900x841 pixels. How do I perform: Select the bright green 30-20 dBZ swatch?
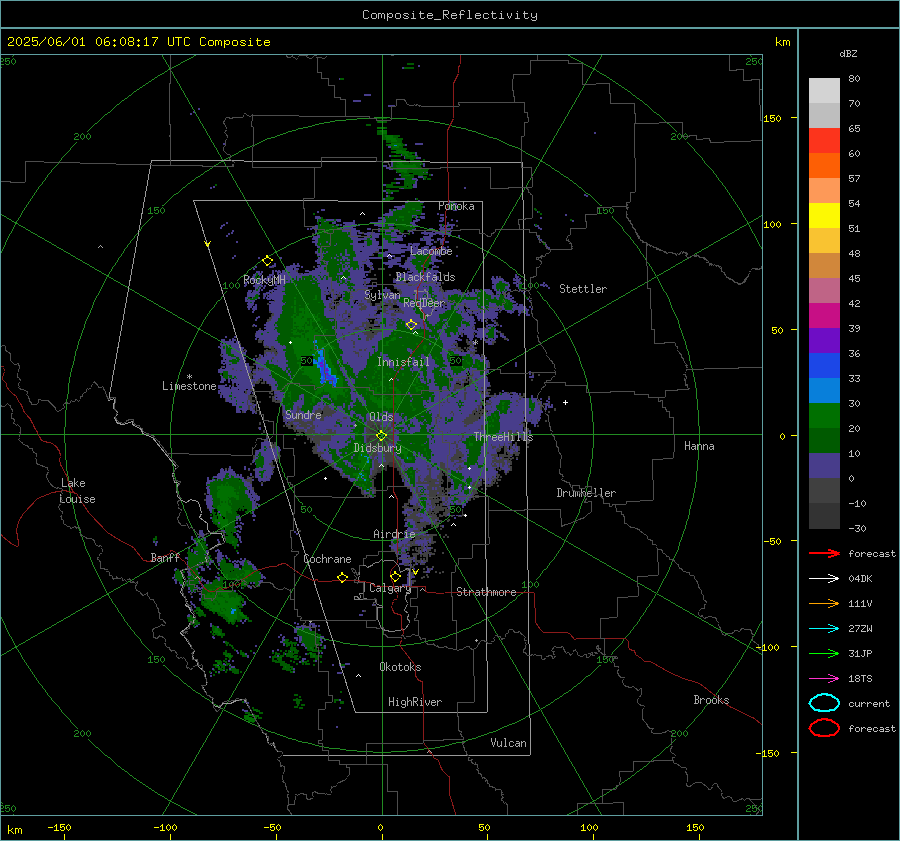(x=824, y=416)
